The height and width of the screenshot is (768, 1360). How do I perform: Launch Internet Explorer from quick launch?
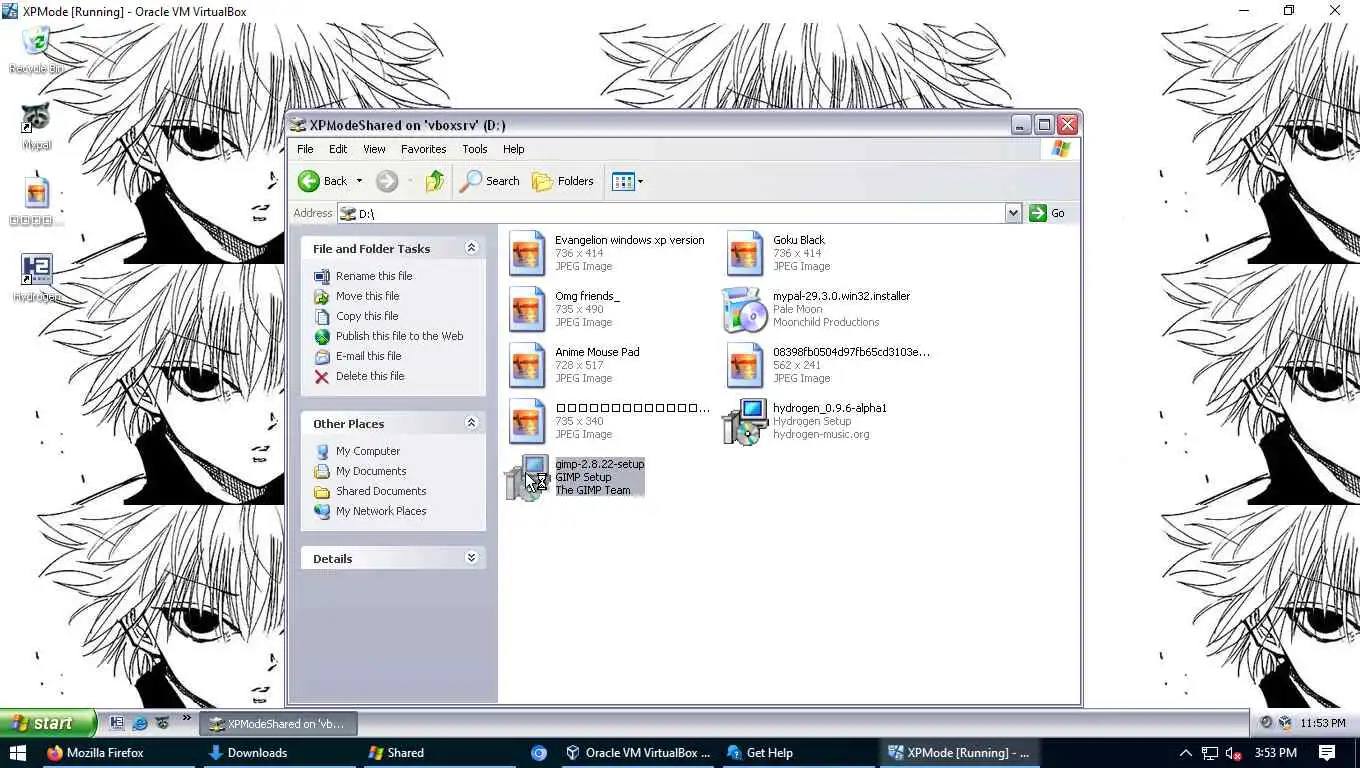140,723
